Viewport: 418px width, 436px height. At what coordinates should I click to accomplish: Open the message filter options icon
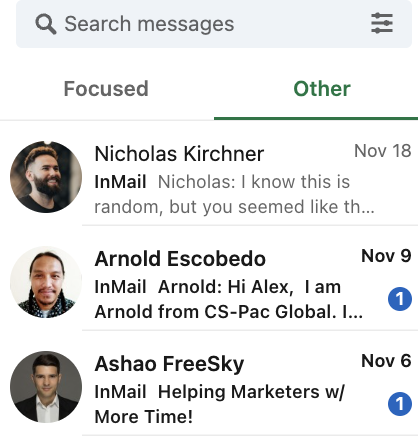[382, 23]
